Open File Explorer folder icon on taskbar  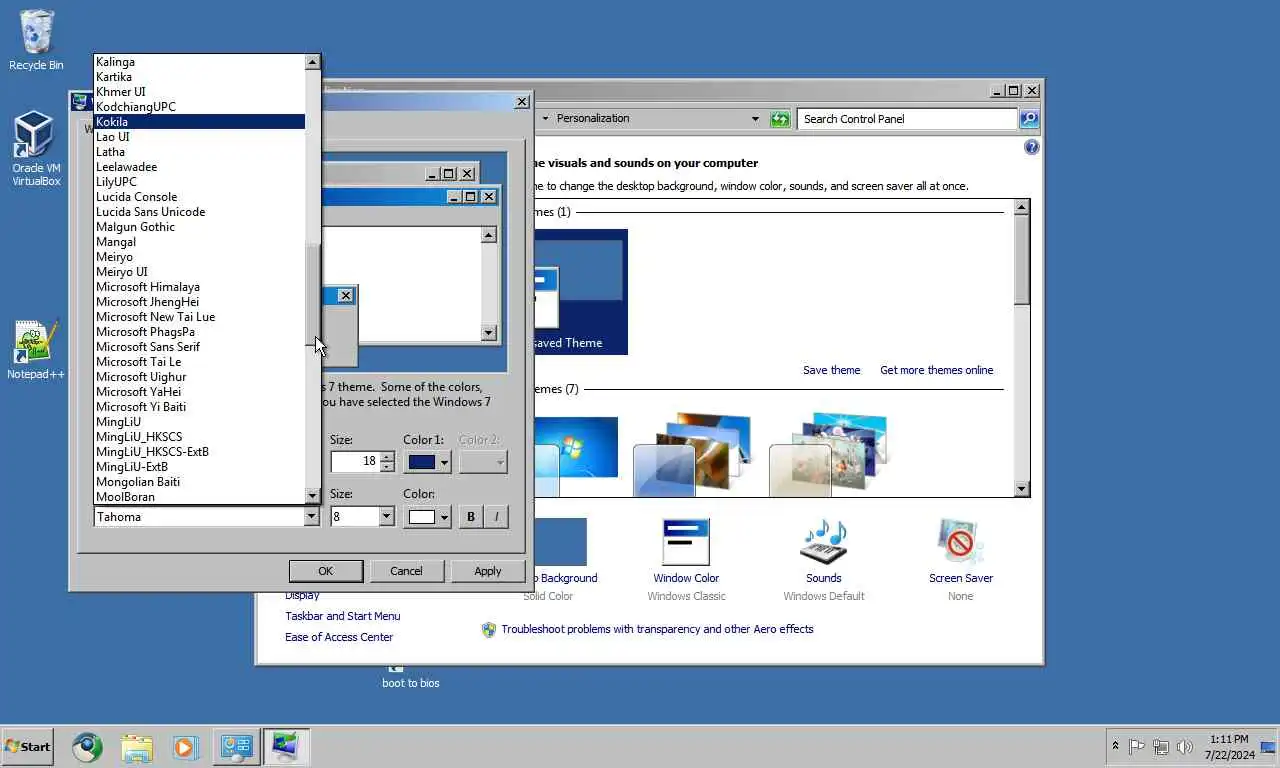[x=137, y=746]
